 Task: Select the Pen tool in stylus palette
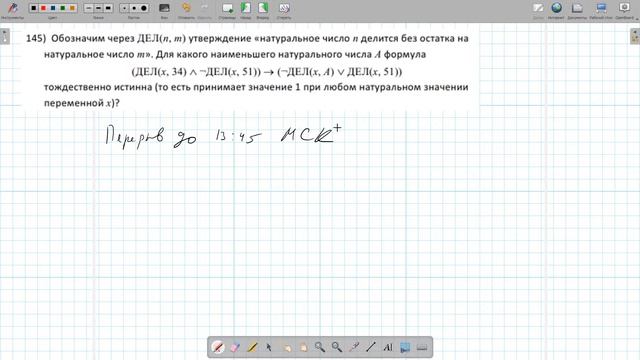218,347
